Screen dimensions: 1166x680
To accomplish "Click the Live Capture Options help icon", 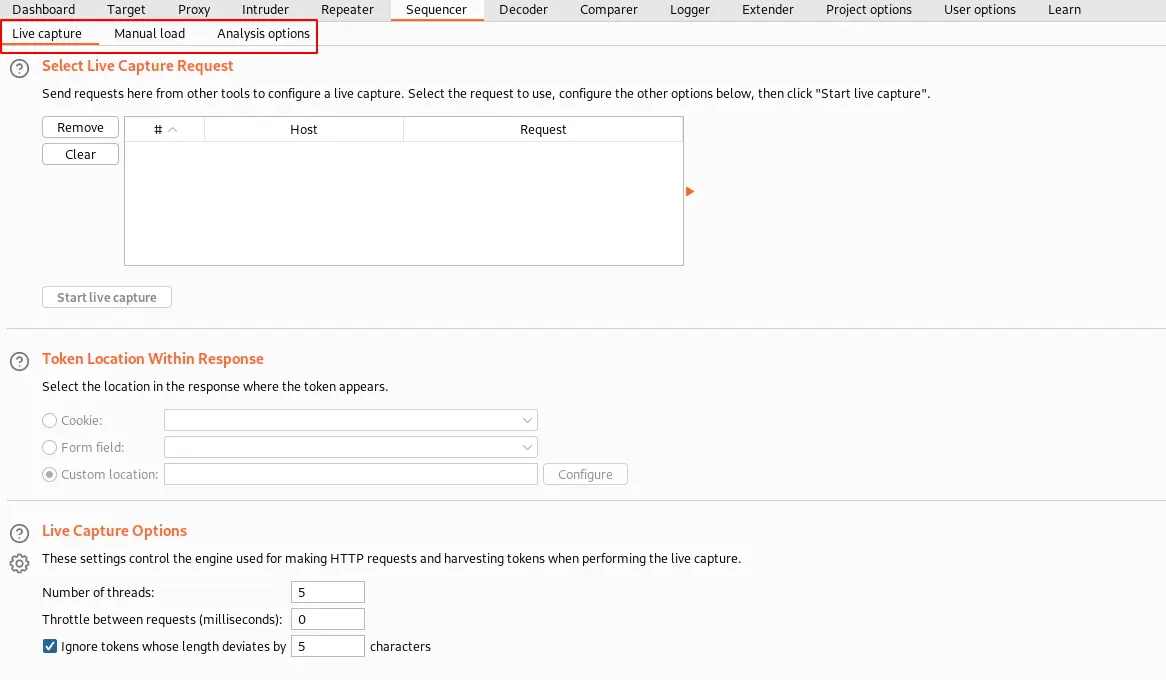I will click(19, 533).
